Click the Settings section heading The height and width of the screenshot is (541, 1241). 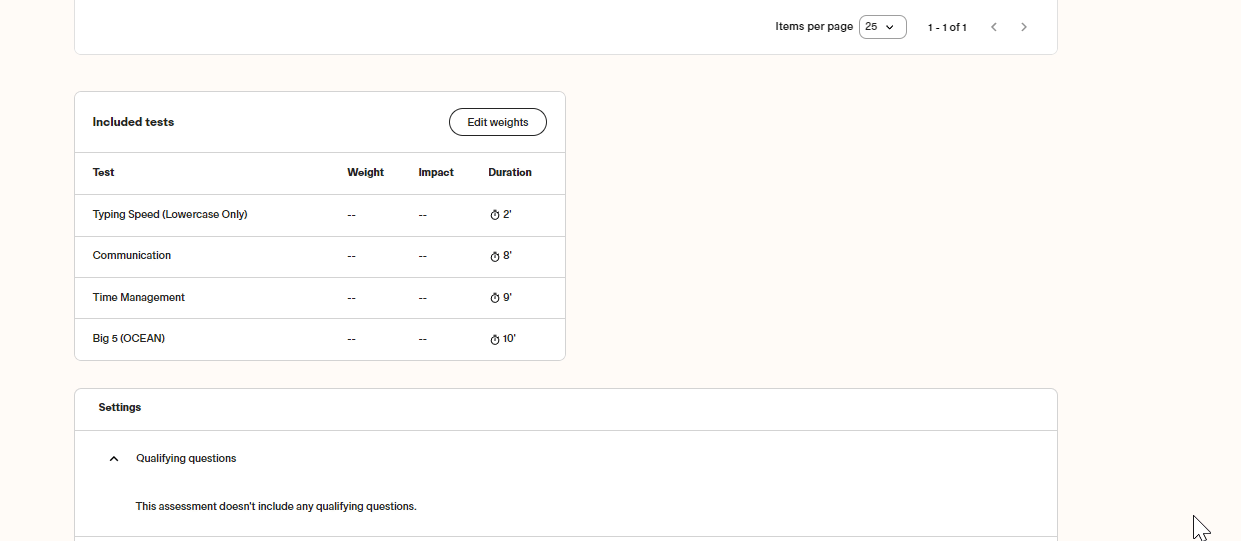[x=120, y=408]
